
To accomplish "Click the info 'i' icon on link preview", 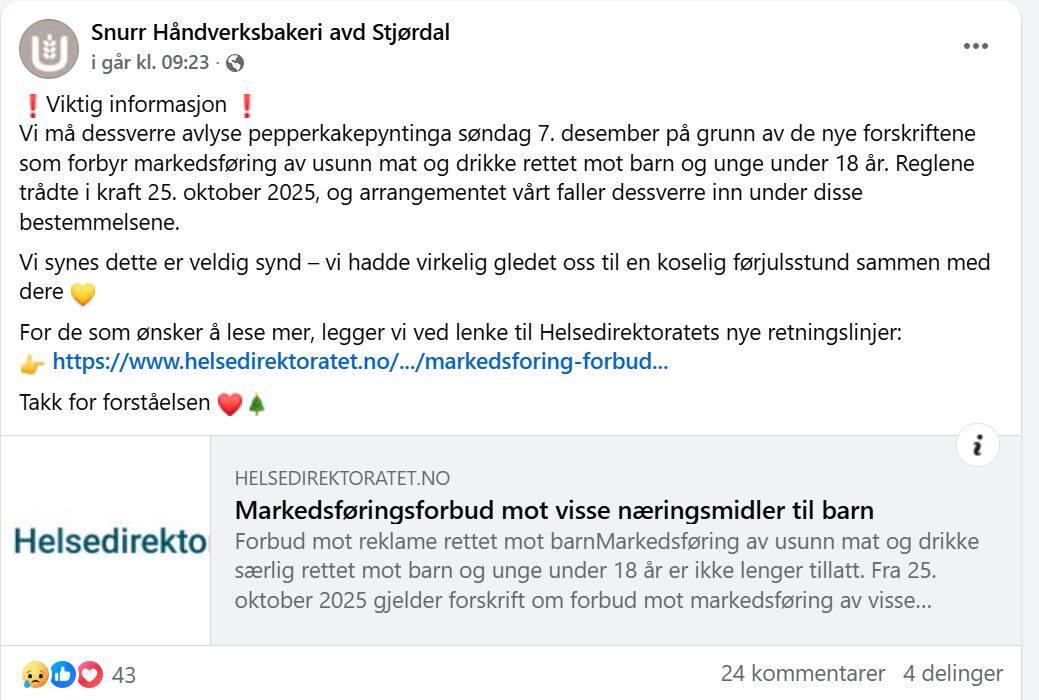I will coord(978,446).
